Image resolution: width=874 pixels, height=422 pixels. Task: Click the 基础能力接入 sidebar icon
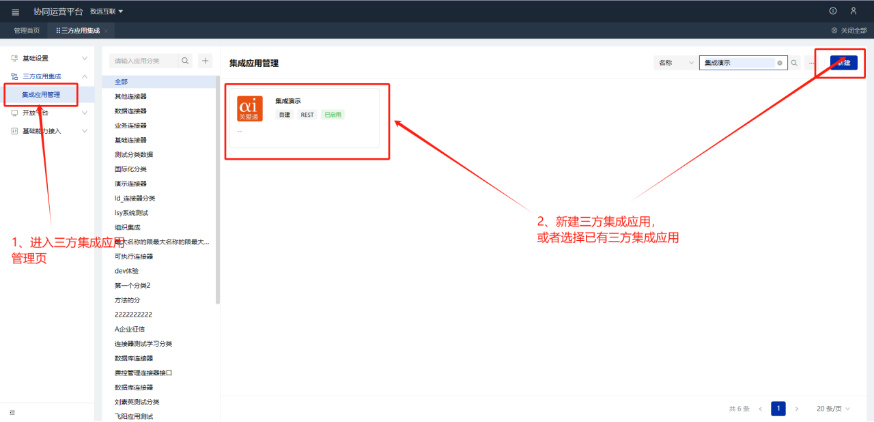click(x=14, y=131)
